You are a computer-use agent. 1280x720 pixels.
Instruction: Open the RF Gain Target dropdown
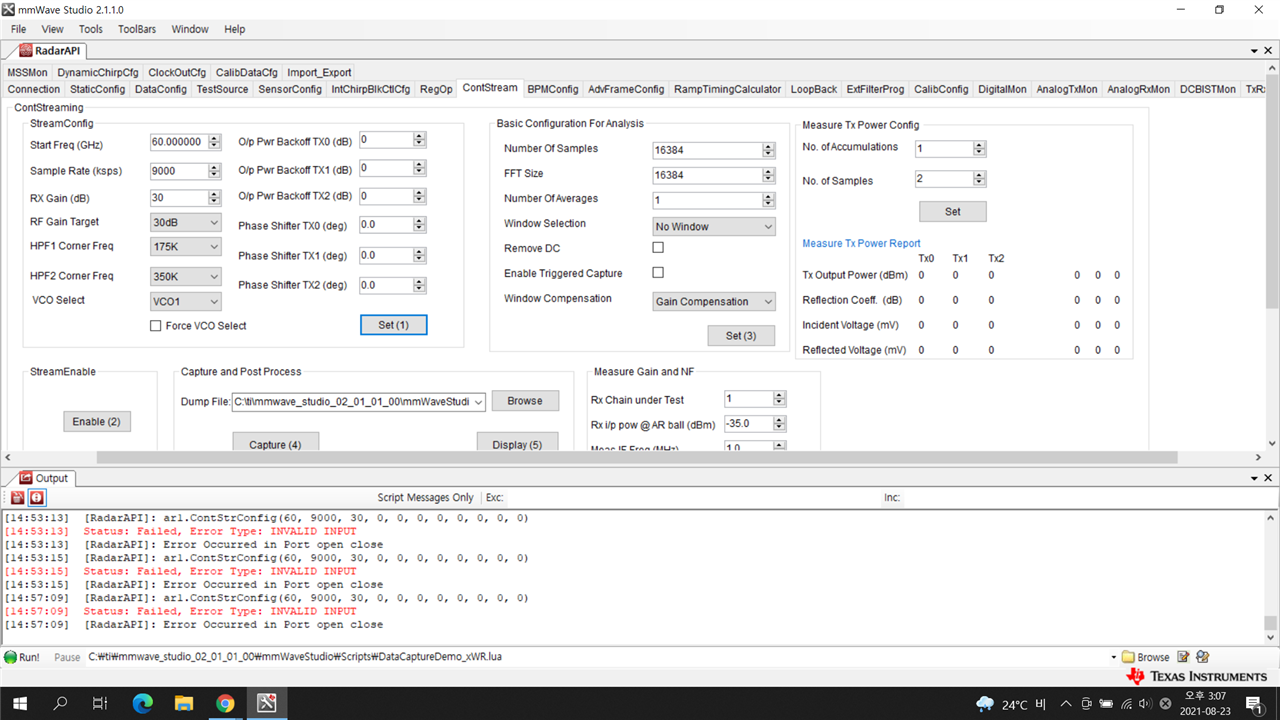pos(186,222)
